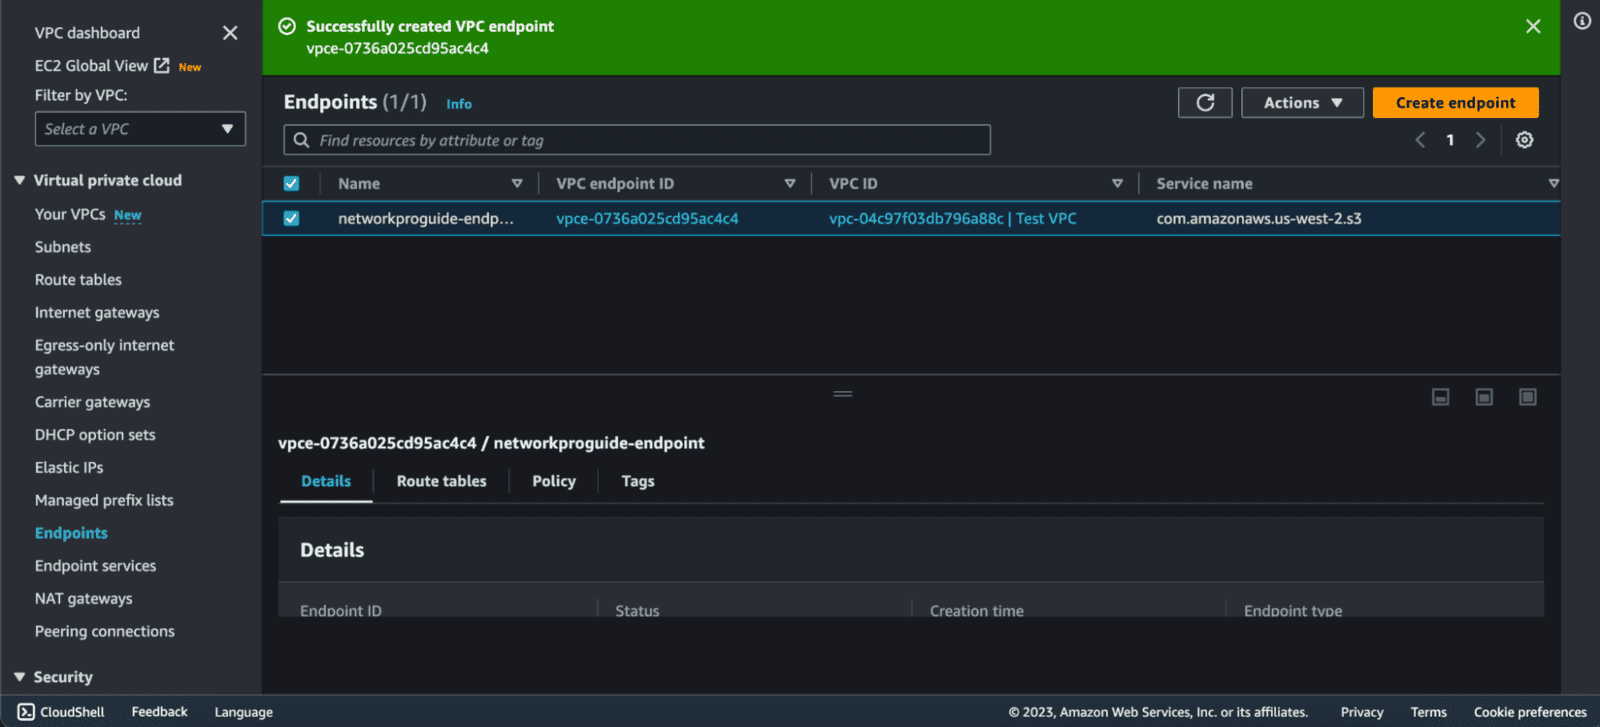
Task: Open the Select a VPC filter dropdown
Action: pos(140,129)
